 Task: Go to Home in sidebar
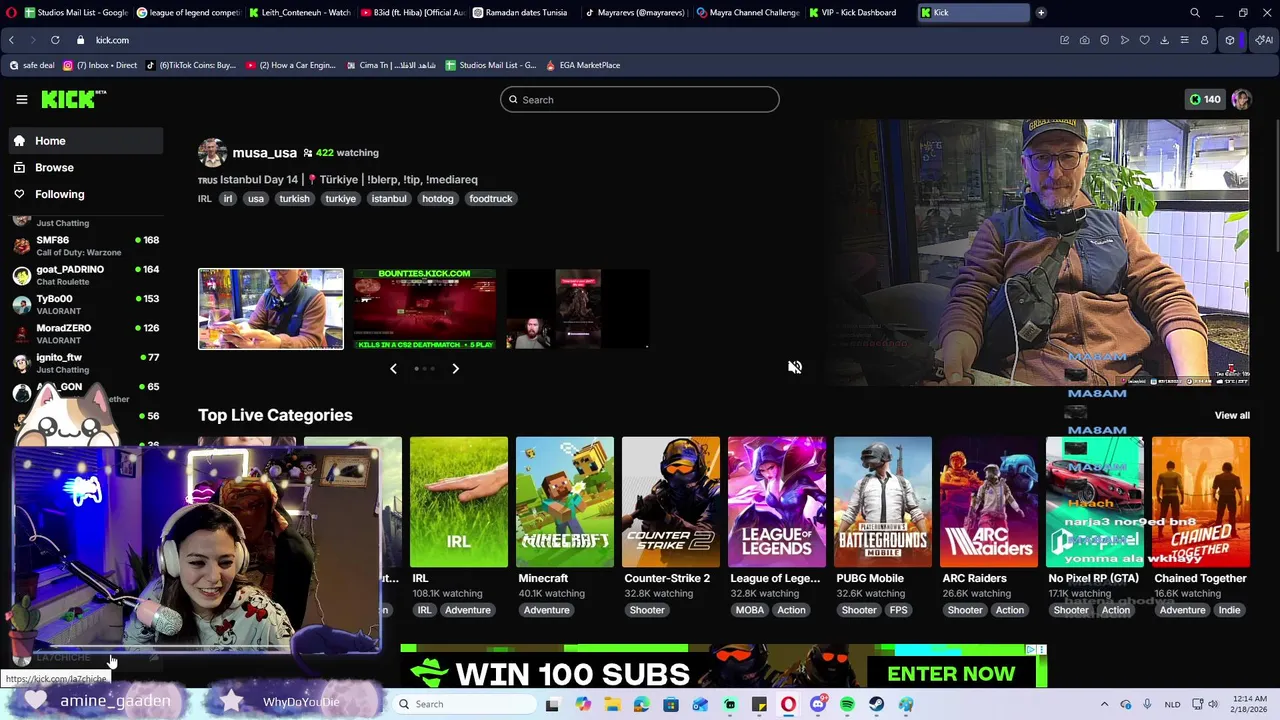[x=86, y=141]
